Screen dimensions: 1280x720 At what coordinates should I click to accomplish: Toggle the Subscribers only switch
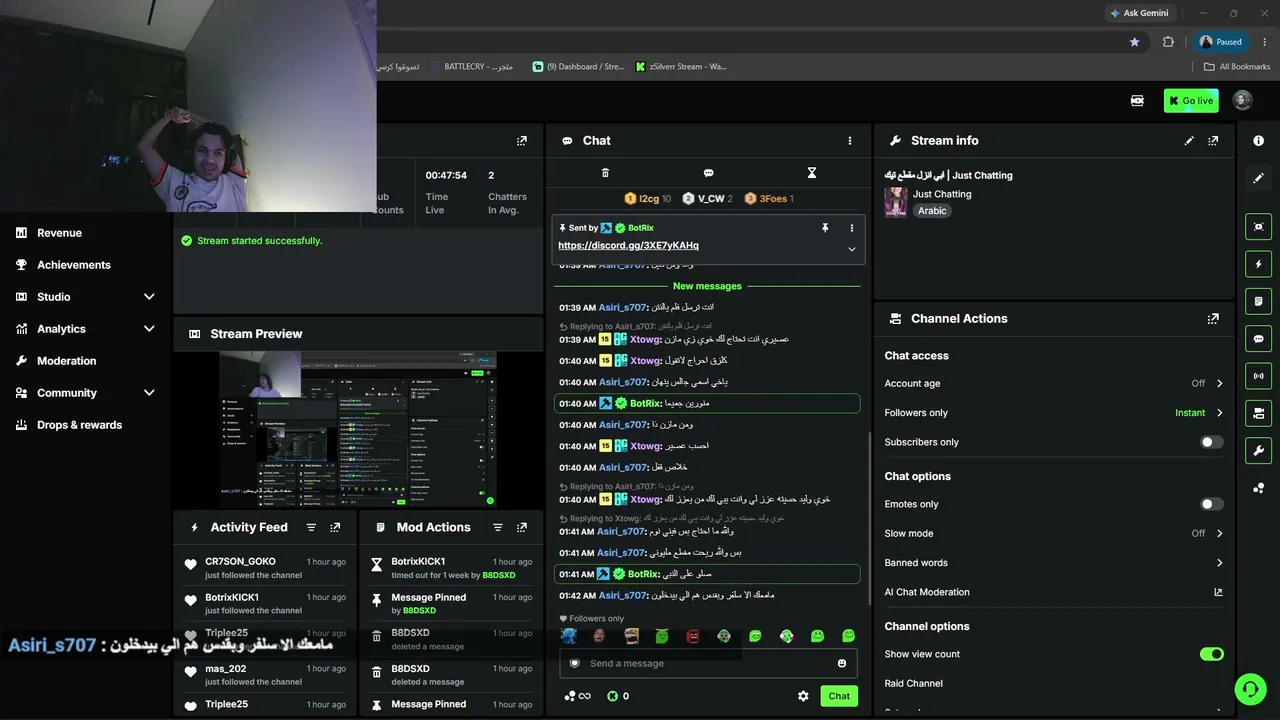tap(1211, 442)
